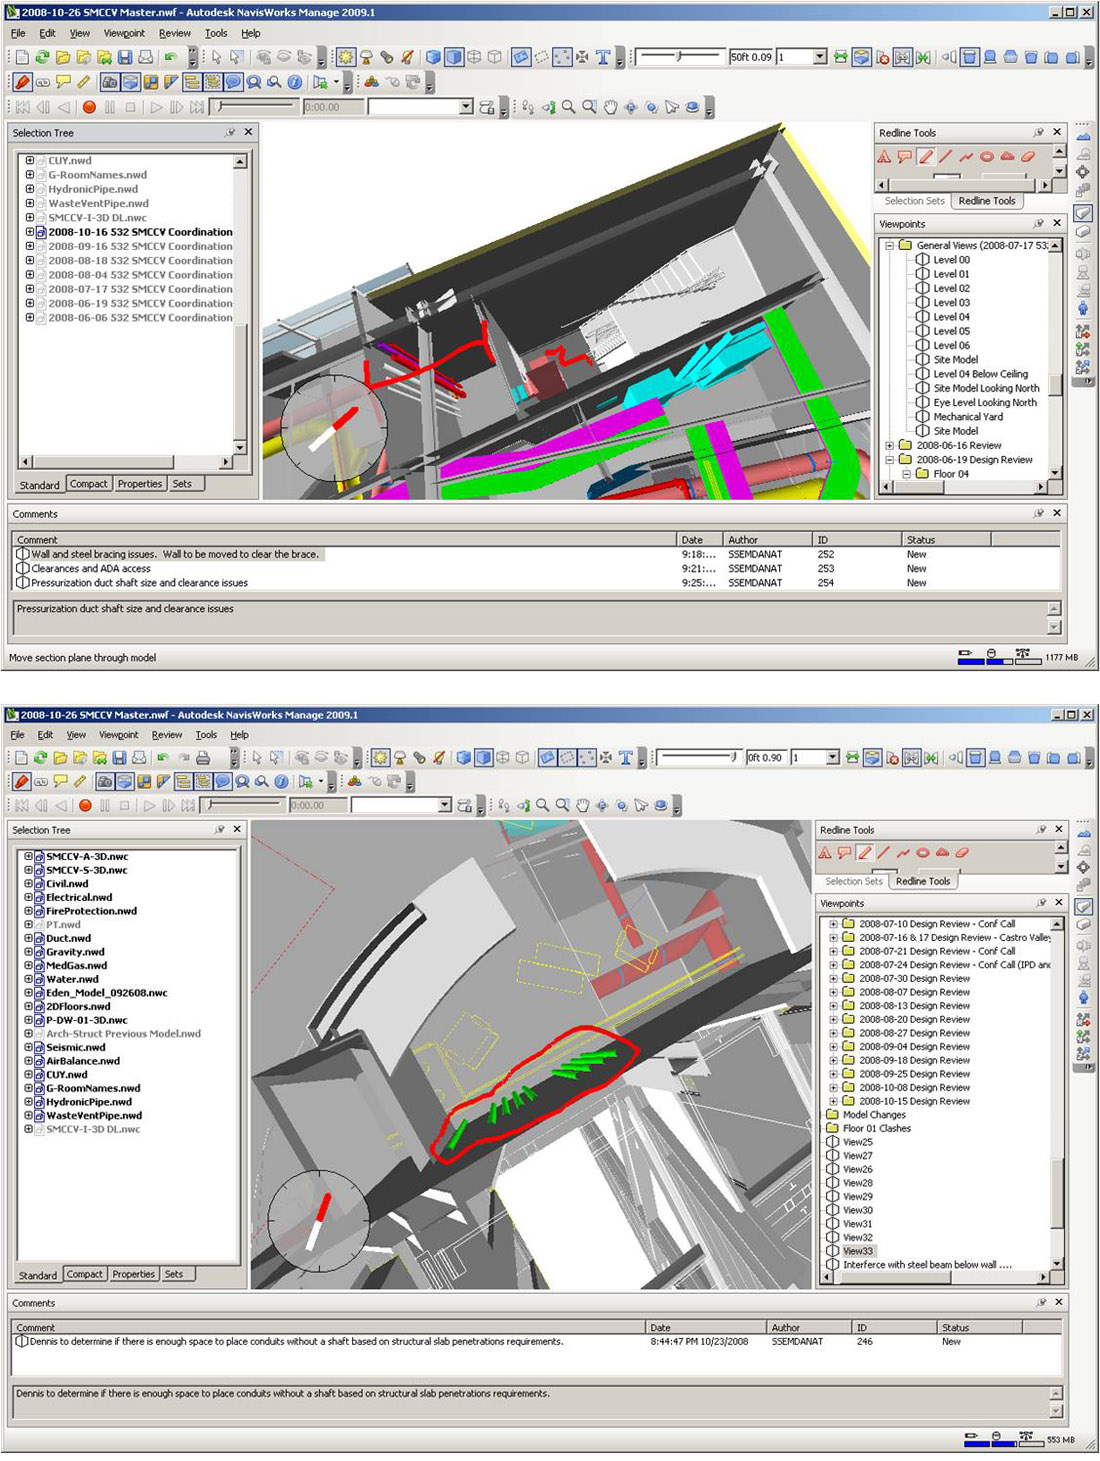Expand 2008-09-04 Design Review folder
This screenshot has width=1100, height=1461.
click(x=833, y=1047)
